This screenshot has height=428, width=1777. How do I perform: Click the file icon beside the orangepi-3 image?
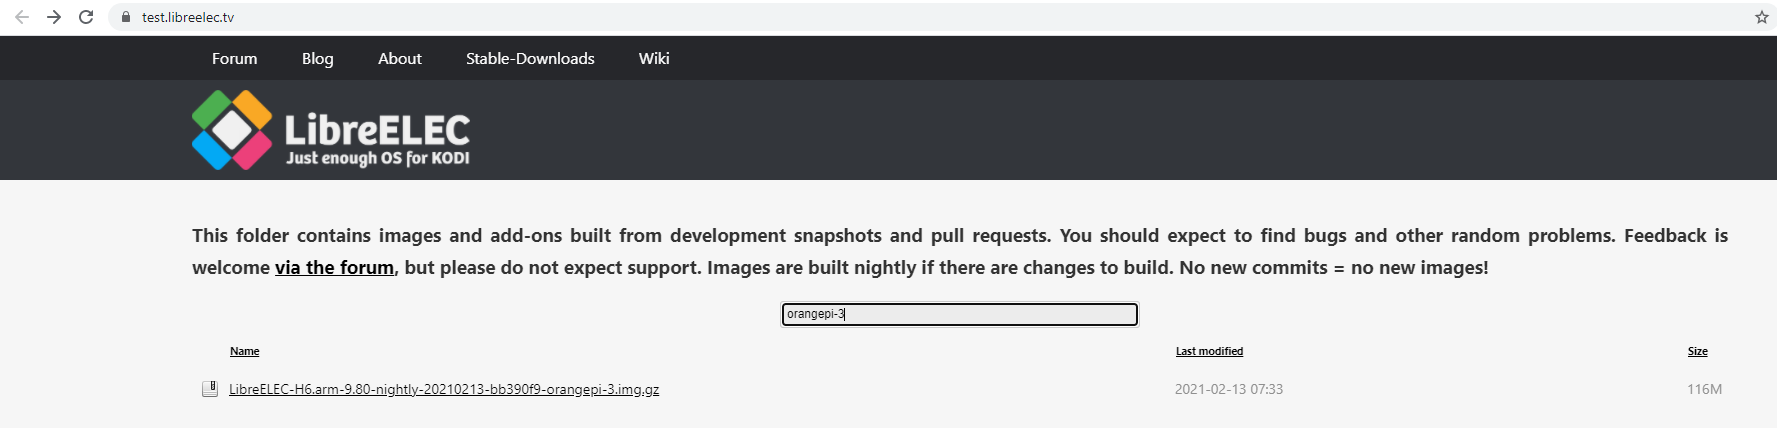[210, 389]
